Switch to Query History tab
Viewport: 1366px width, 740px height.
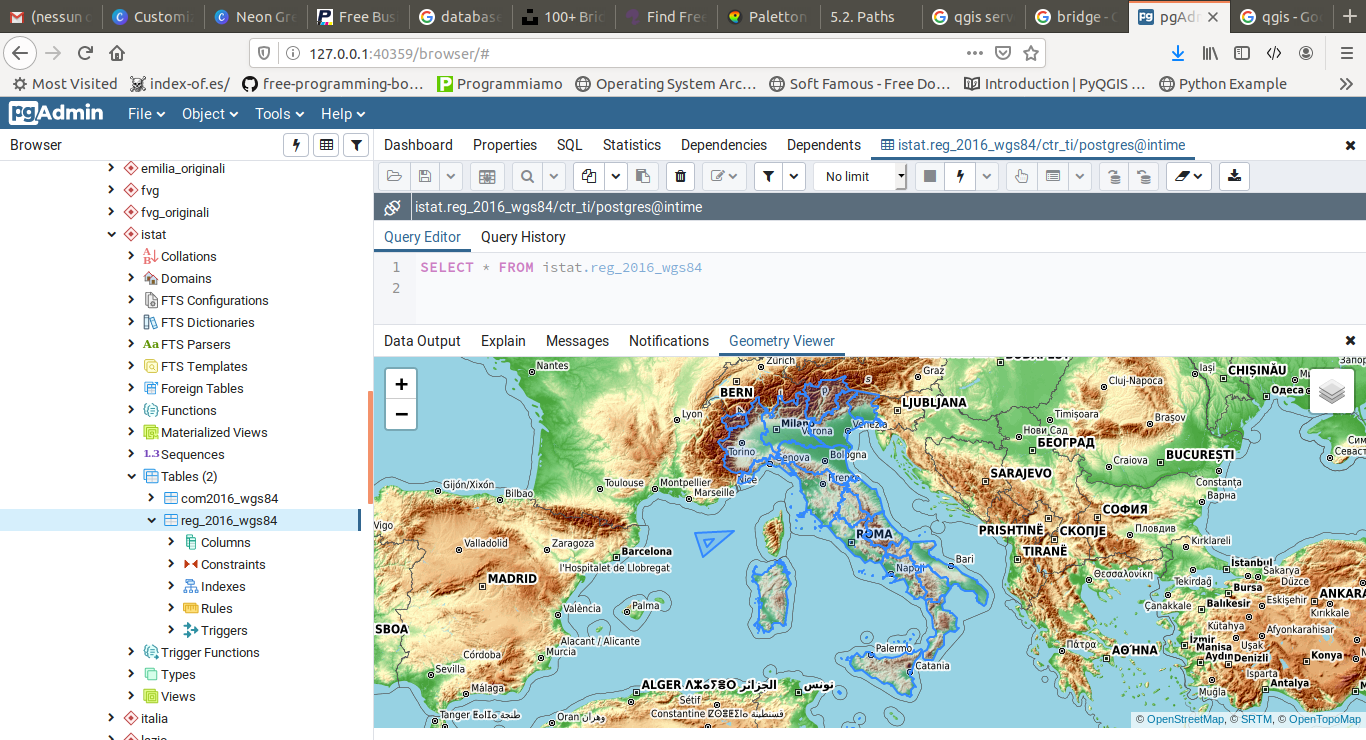pyautogui.click(x=523, y=237)
